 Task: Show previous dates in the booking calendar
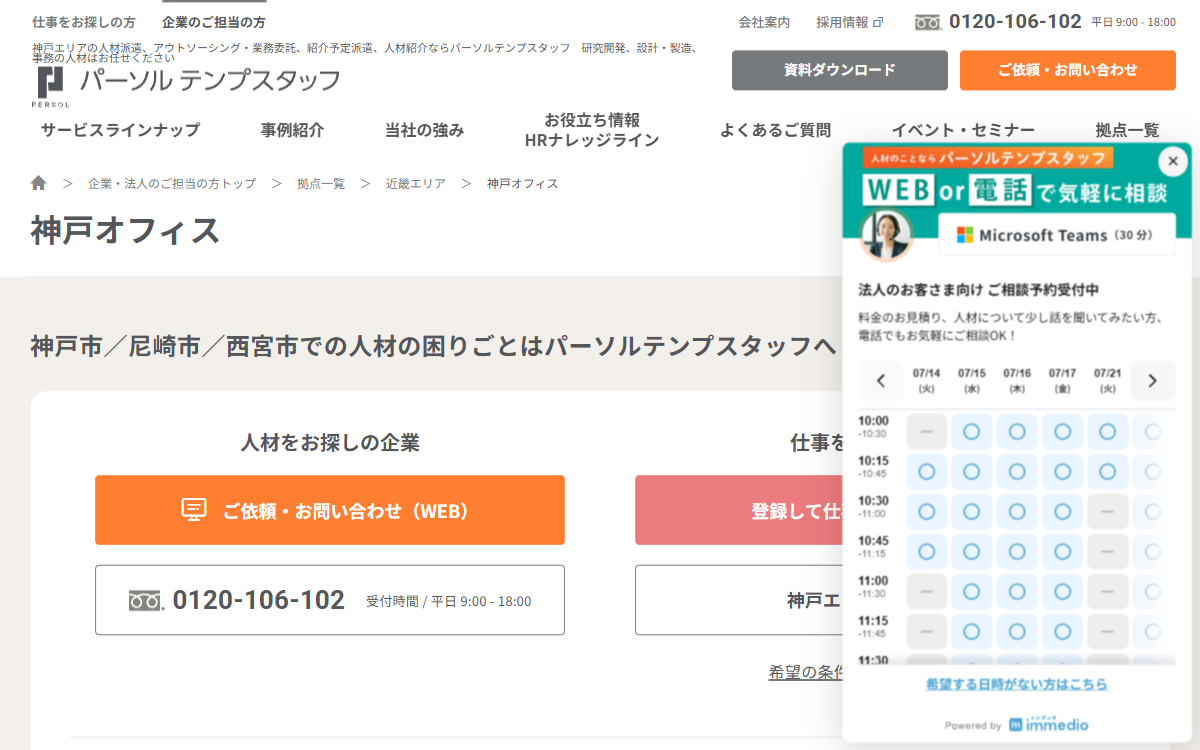point(881,381)
